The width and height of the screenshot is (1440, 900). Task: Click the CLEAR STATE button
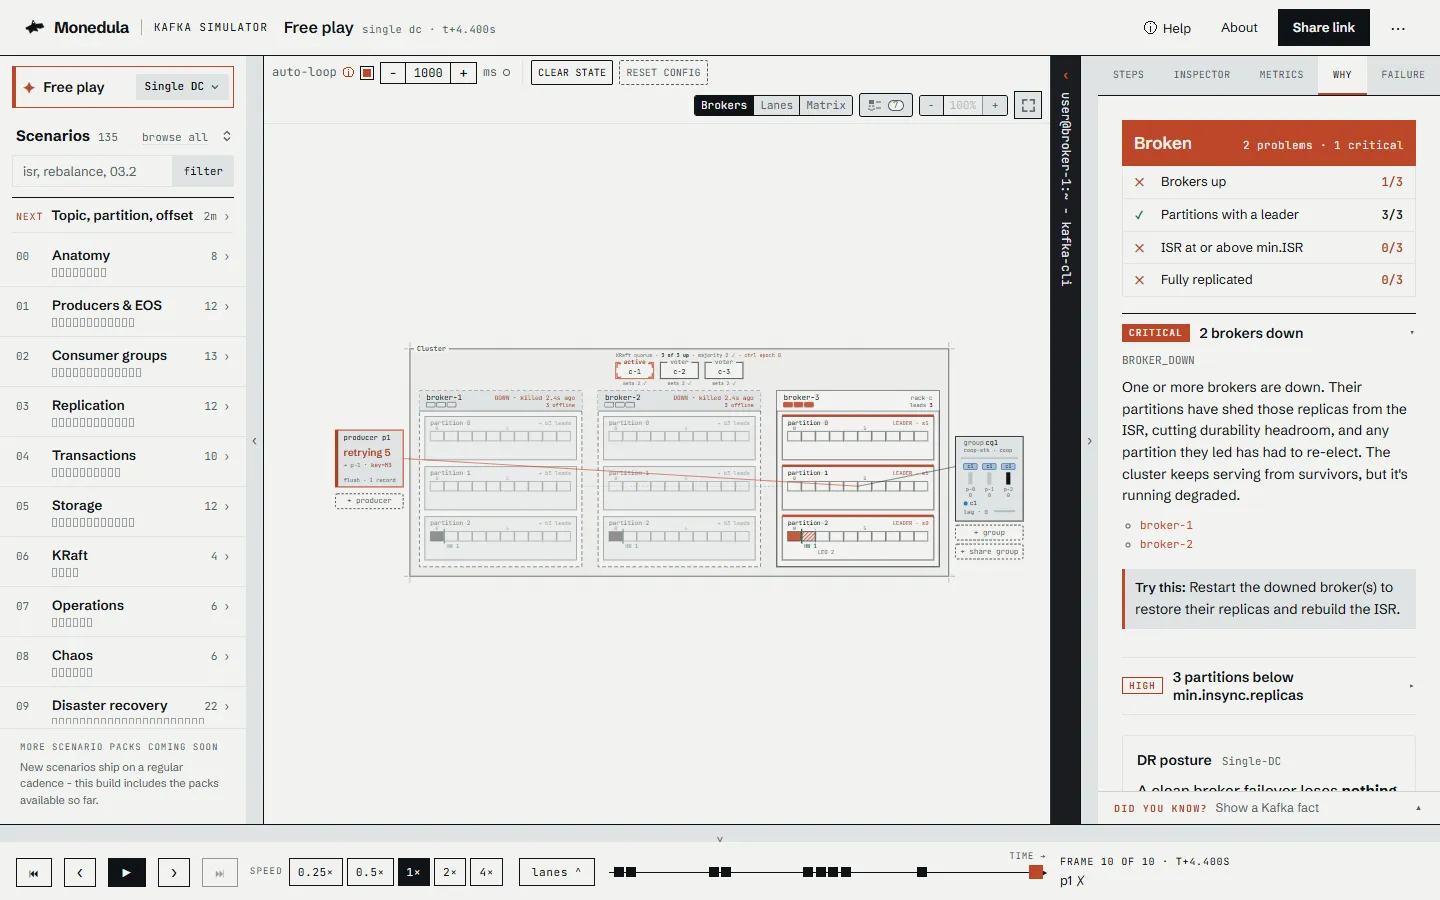click(572, 72)
